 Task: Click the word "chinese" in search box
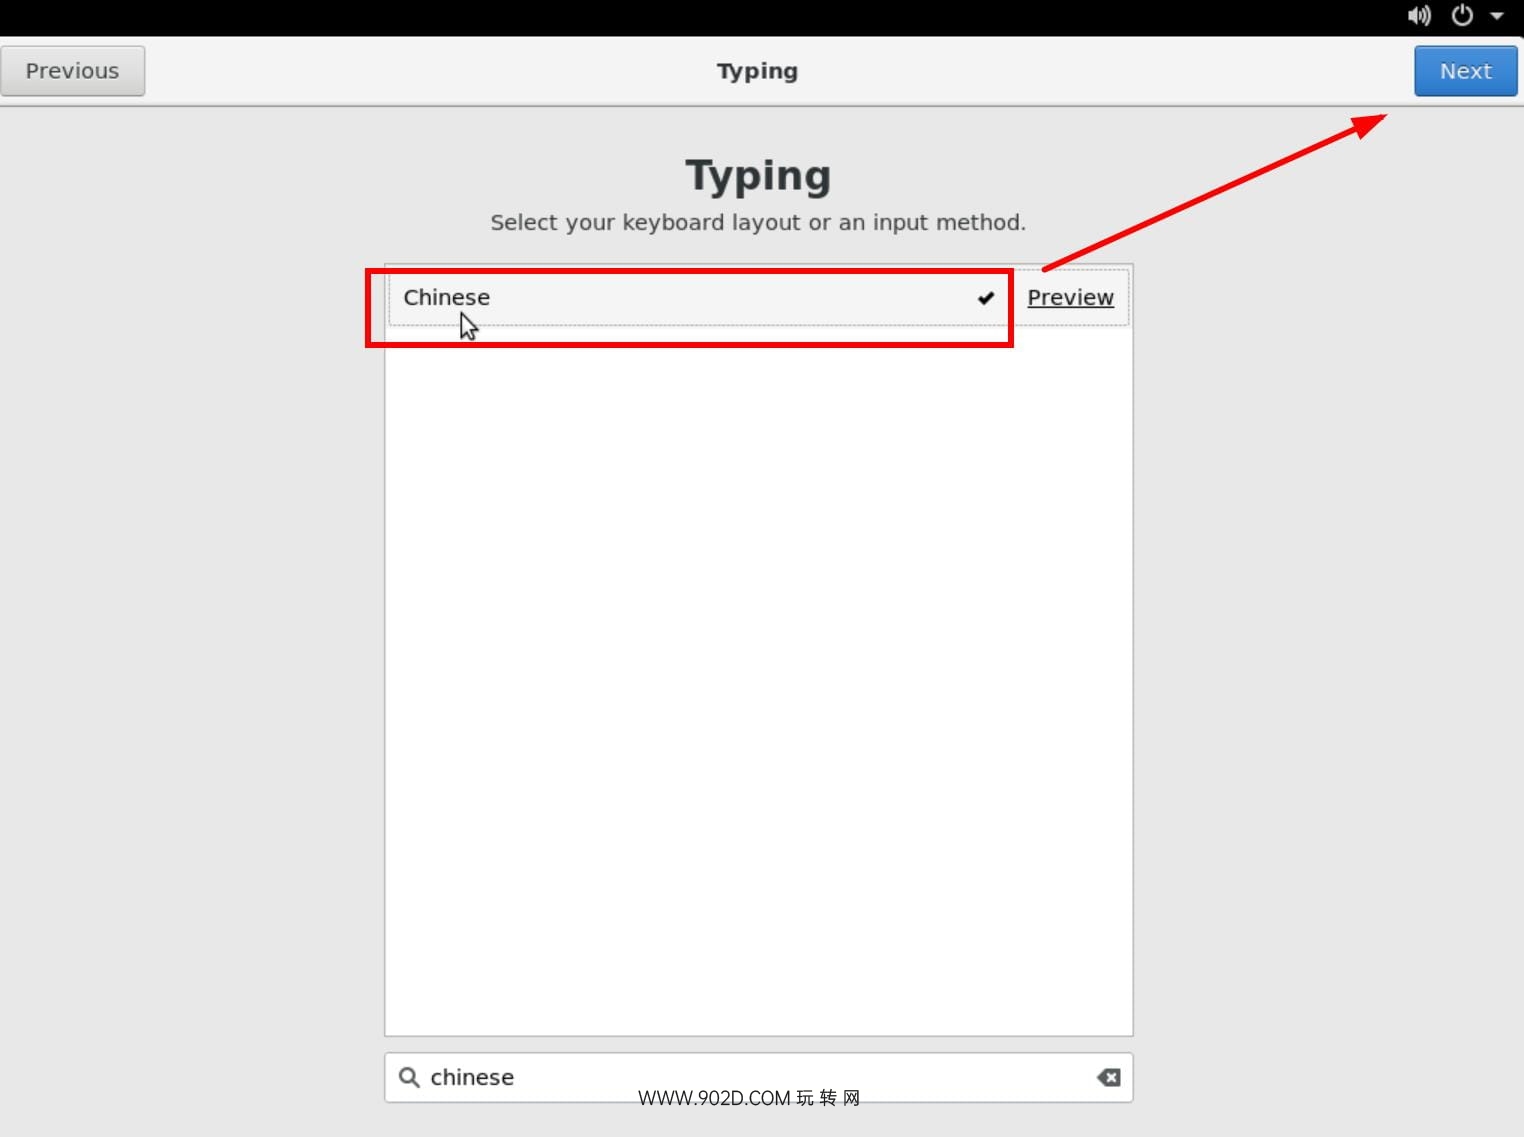(x=472, y=1077)
